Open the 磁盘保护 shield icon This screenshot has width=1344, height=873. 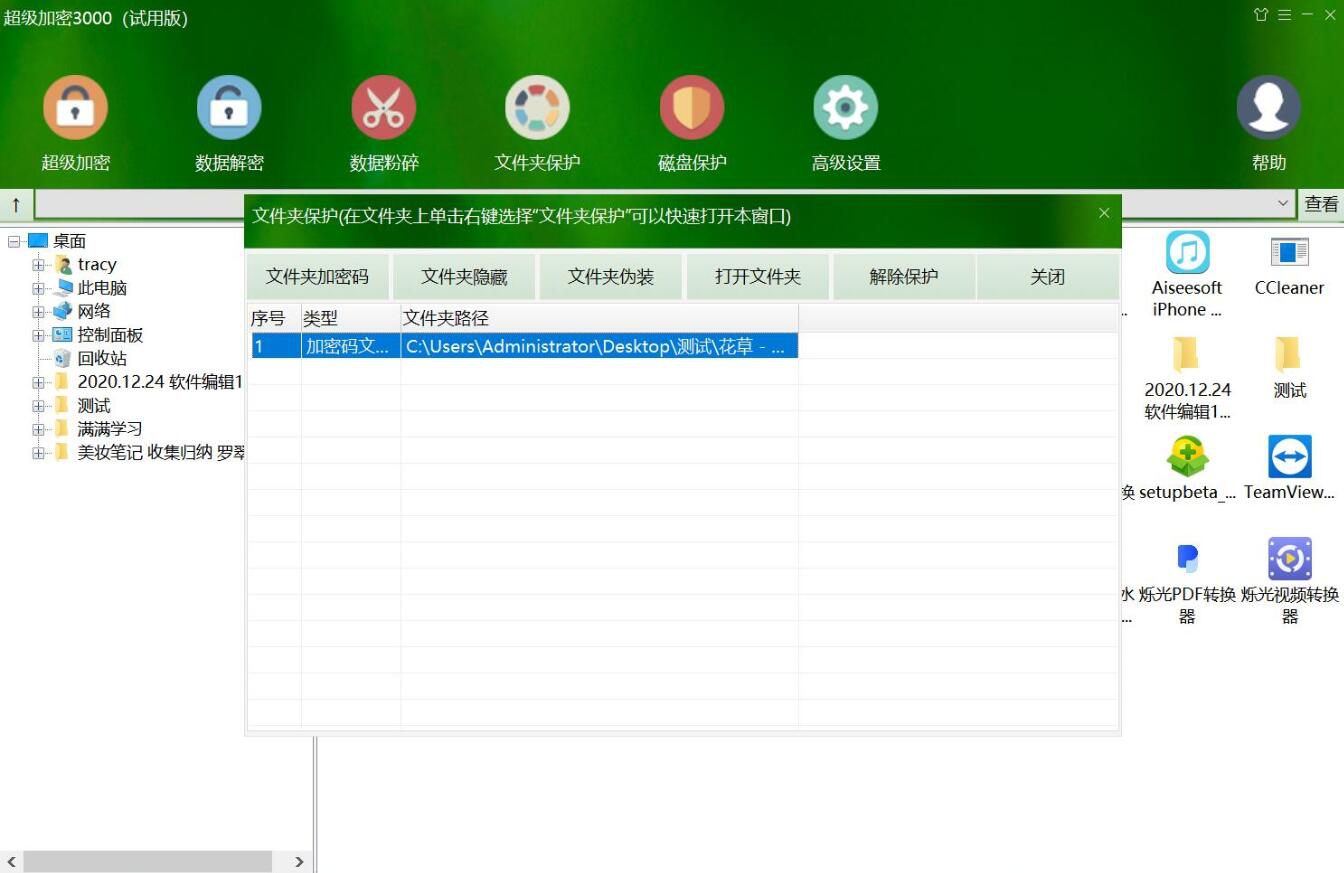click(691, 108)
